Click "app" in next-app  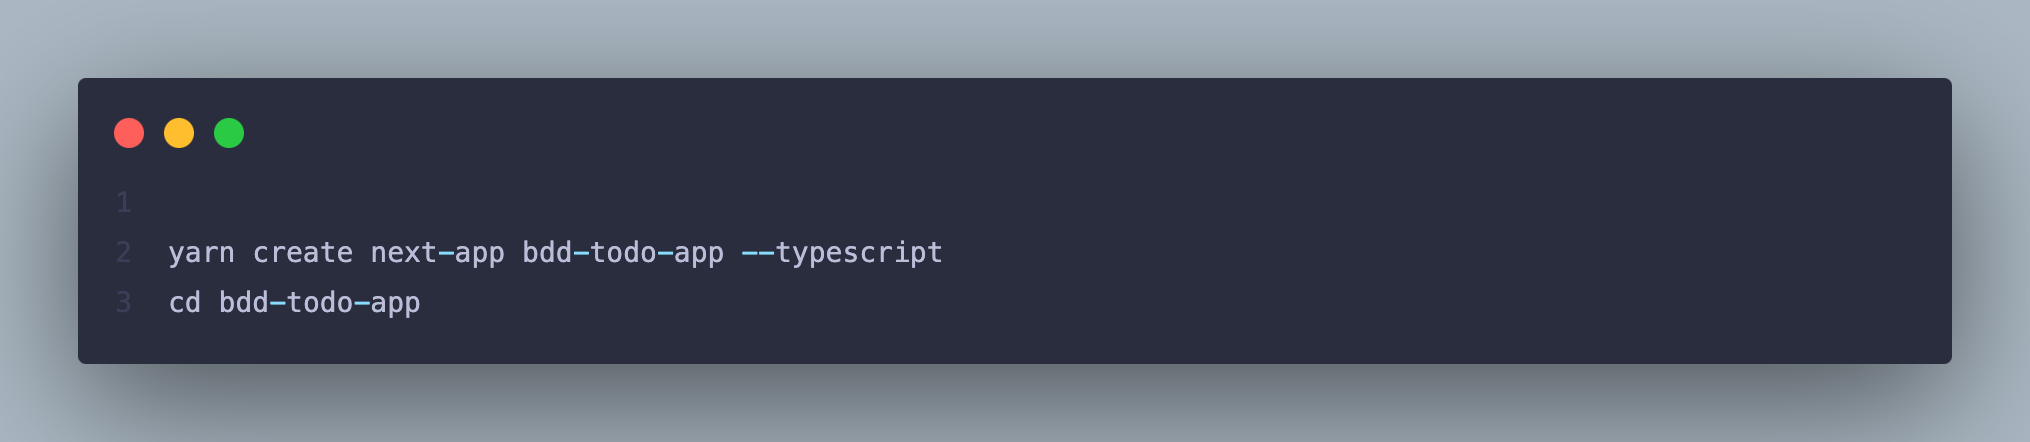click(480, 253)
